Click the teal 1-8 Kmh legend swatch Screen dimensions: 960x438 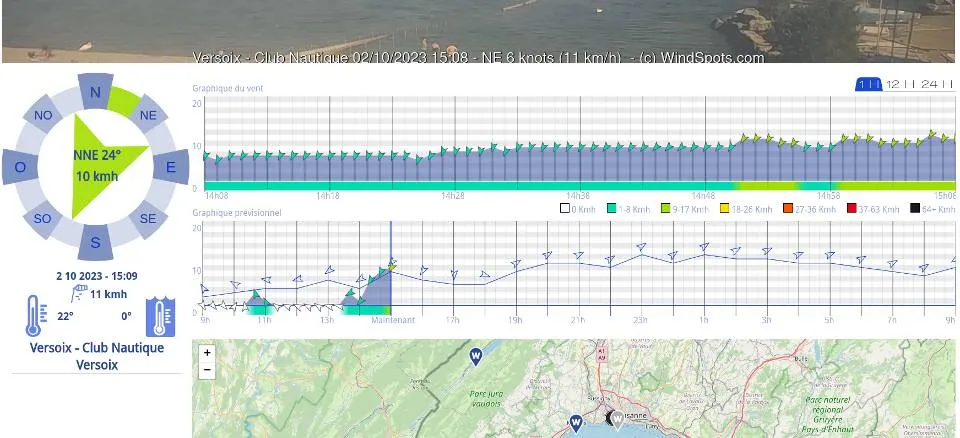click(x=612, y=208)
